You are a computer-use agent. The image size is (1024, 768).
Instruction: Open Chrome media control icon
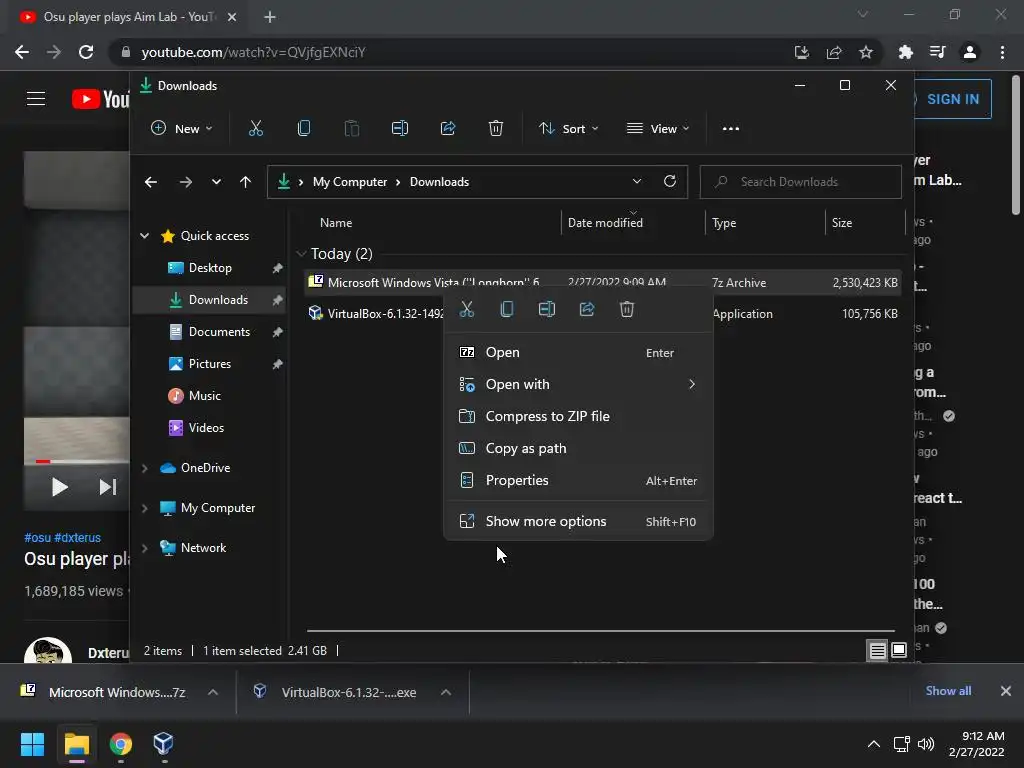pyautogui.click(x=938, y=52)
